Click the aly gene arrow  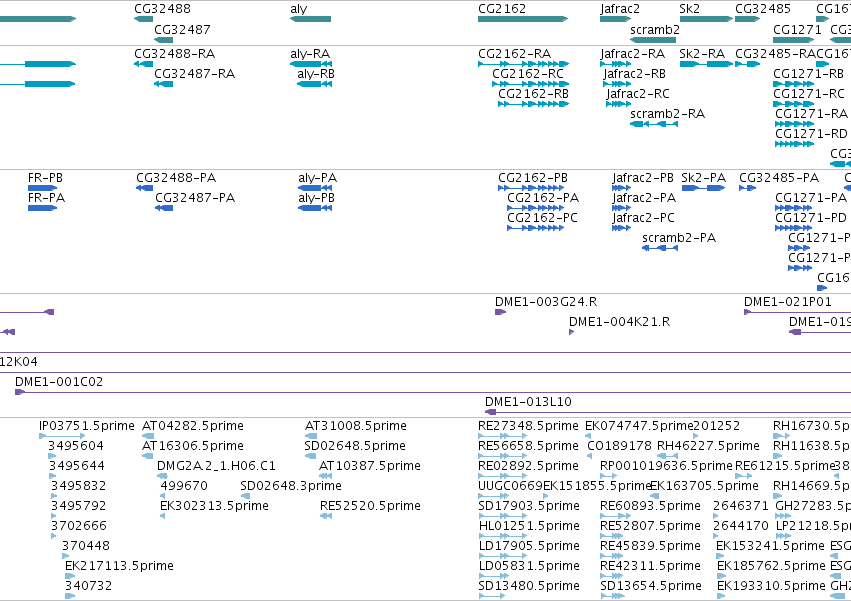310,19
